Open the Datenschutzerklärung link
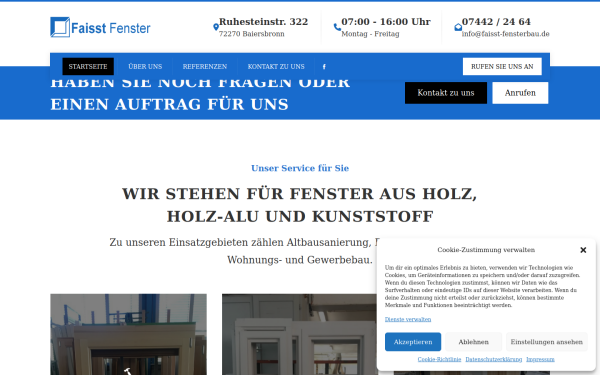Viewport: 600px width, 375px height. coord(494,359)
